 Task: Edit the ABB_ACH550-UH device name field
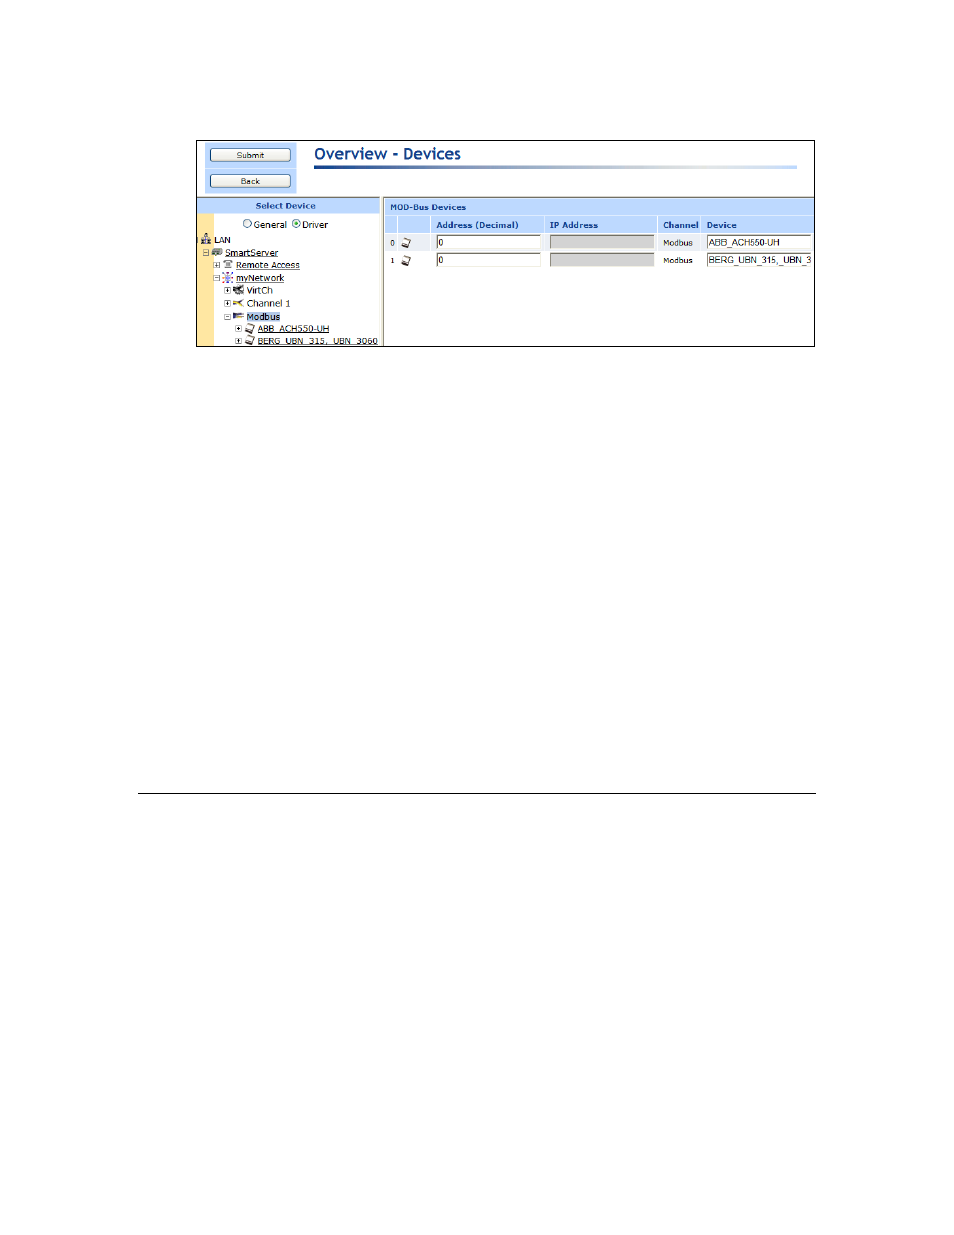coord(758,242)
